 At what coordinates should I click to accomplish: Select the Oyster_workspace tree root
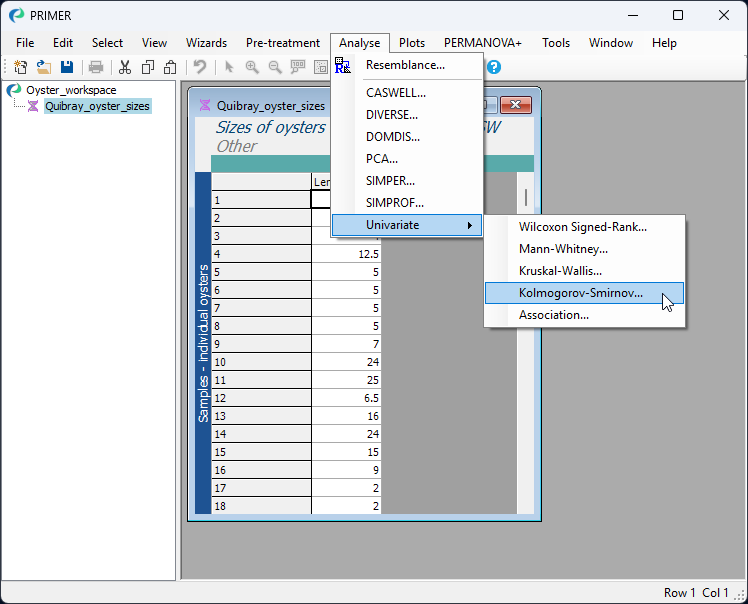(71, 90)
